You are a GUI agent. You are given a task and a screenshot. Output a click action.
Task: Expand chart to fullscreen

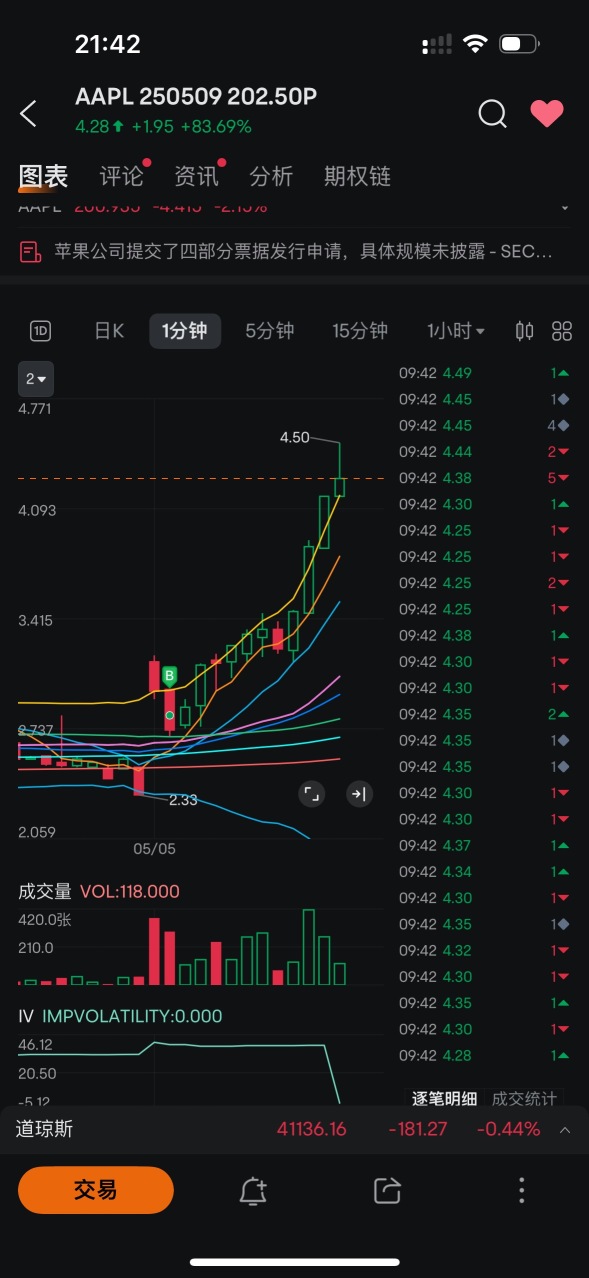(x=311, y=794)
